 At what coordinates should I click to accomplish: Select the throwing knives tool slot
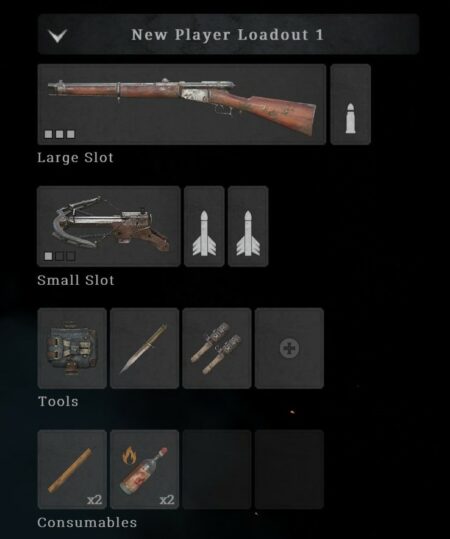(217, 348)
